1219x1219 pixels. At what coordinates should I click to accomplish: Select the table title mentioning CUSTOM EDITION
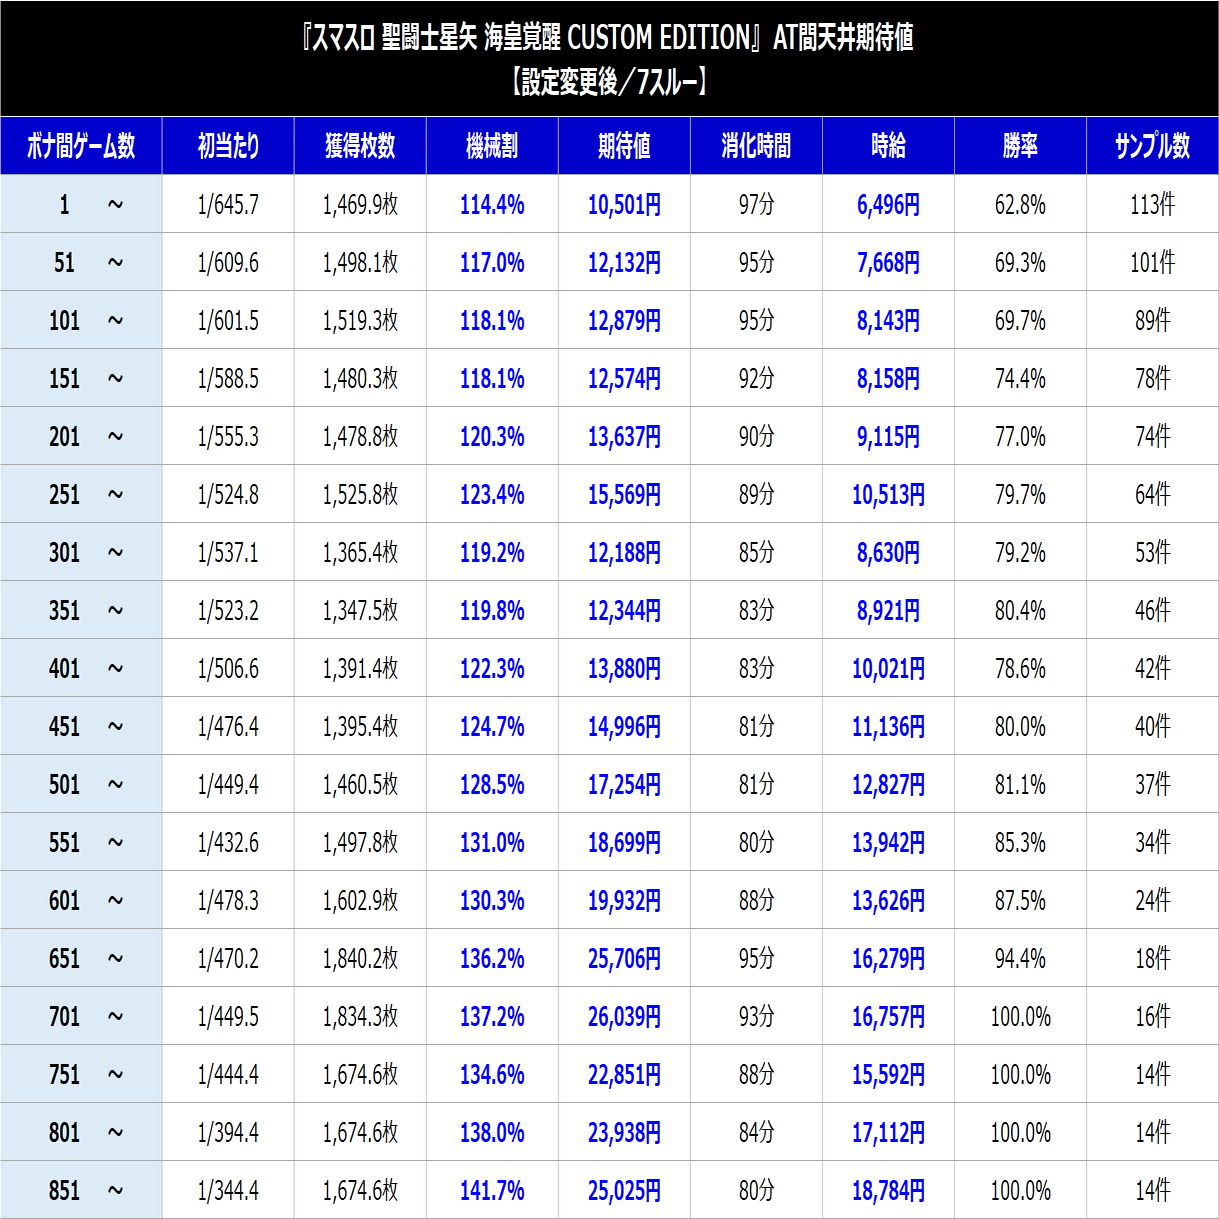[608, 38]
